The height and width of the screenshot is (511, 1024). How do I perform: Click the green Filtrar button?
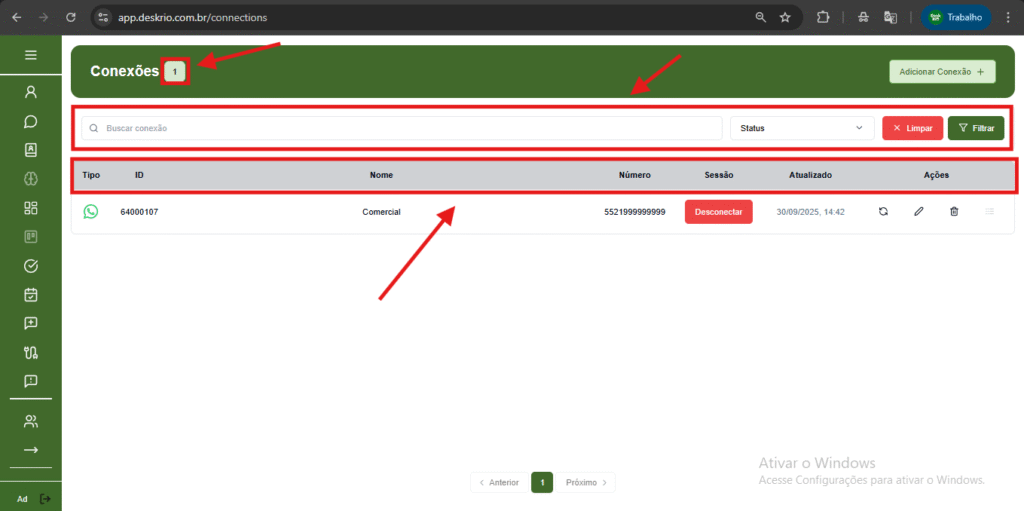pos(975,128)
